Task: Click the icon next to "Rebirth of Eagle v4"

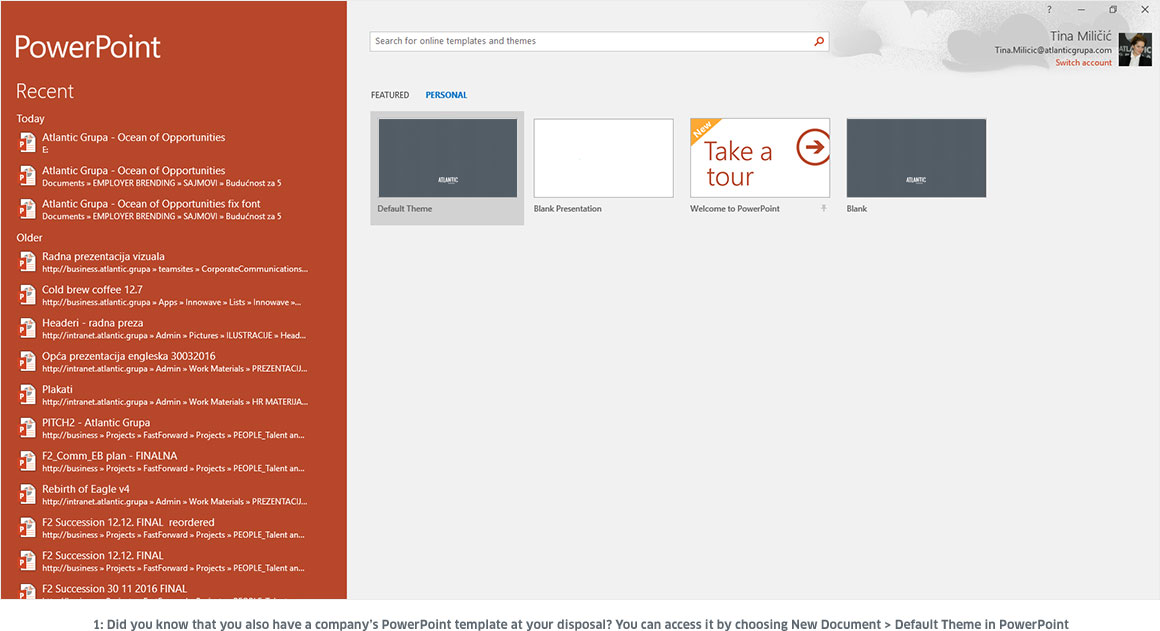Action: click(x=26, y=493)
